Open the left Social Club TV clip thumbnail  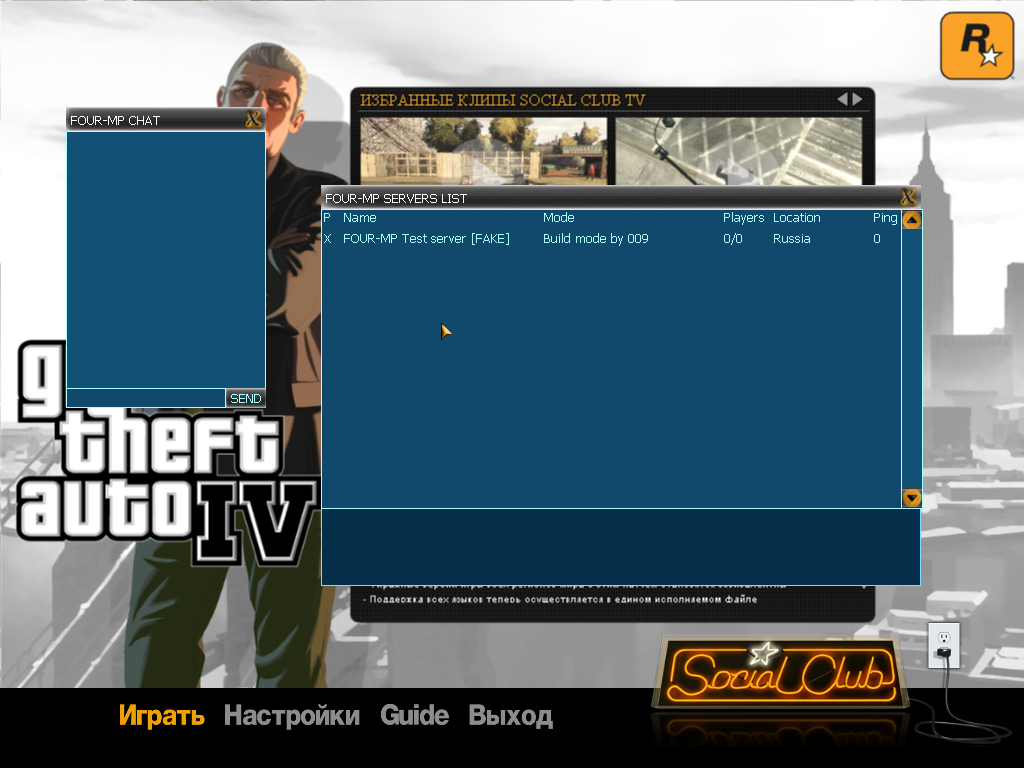(483, 152)
